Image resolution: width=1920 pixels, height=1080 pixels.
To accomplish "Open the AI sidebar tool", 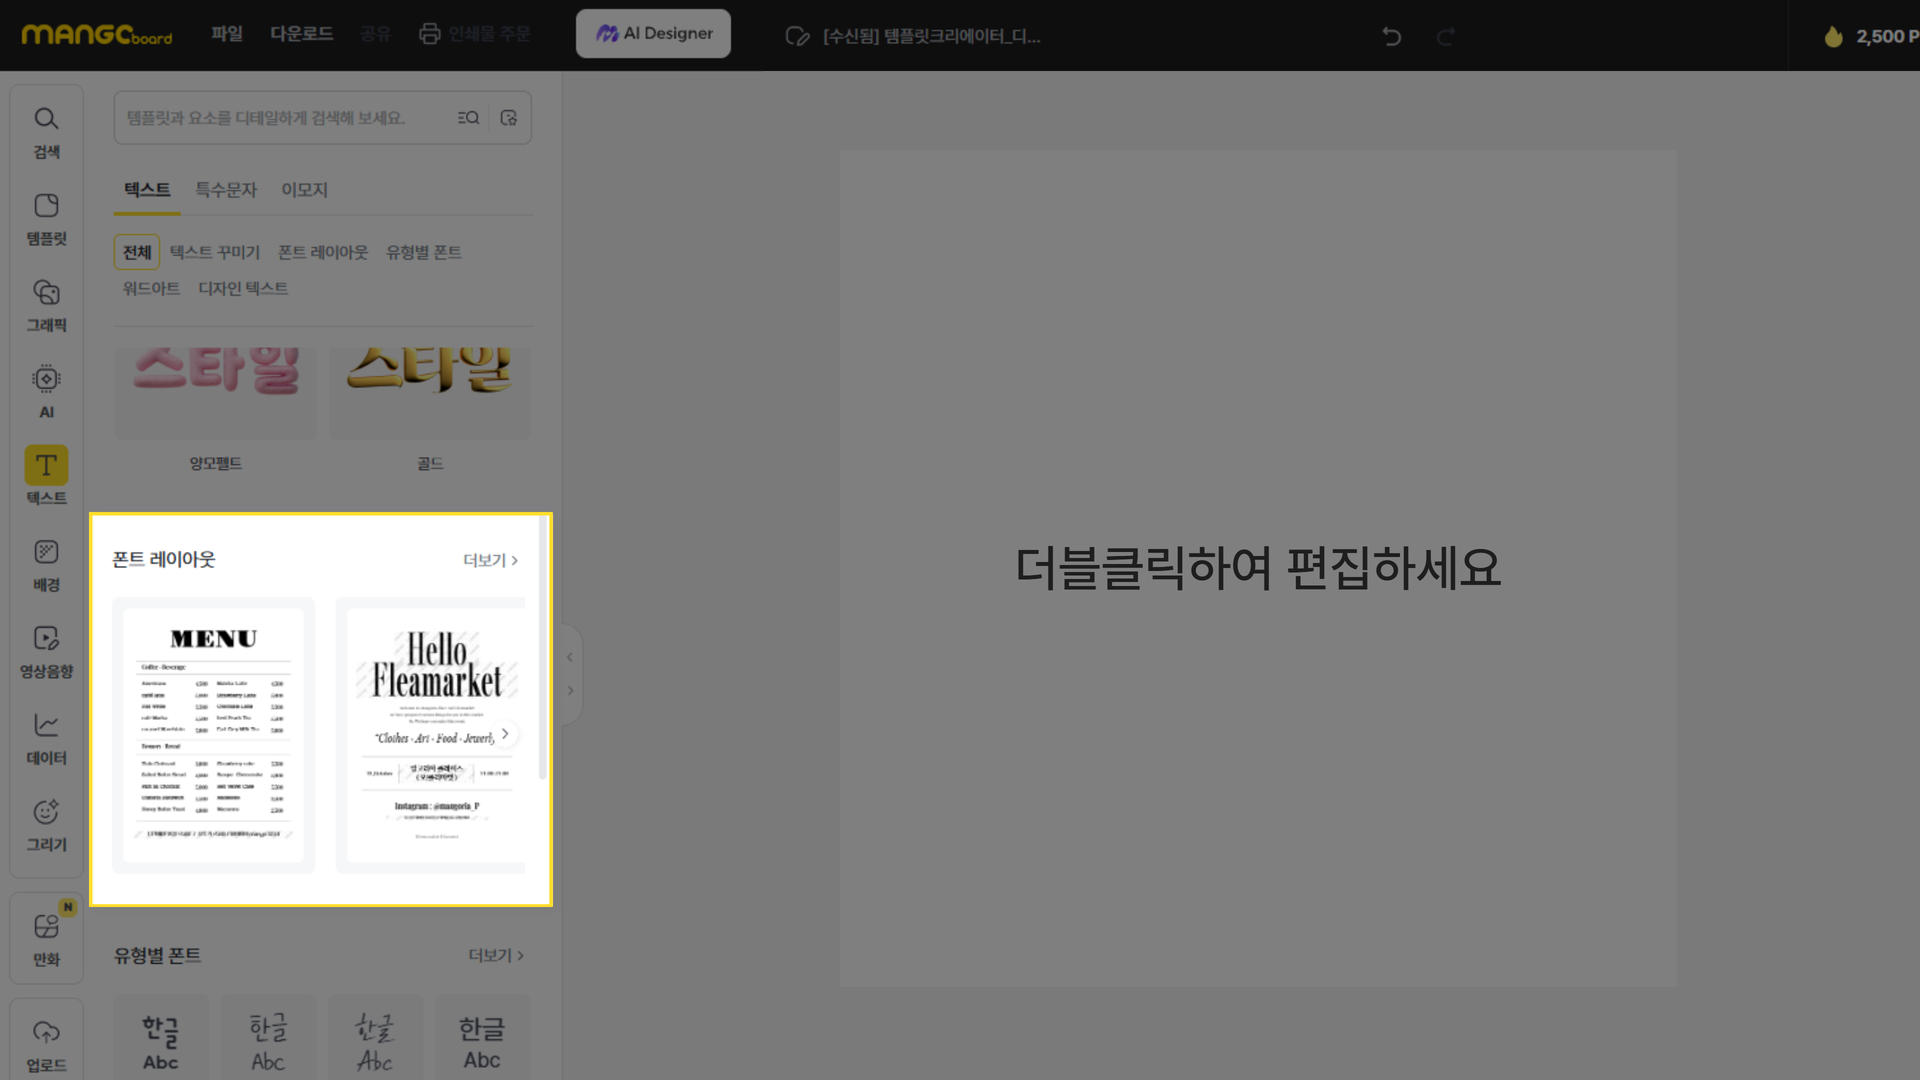I will point(46,392).
